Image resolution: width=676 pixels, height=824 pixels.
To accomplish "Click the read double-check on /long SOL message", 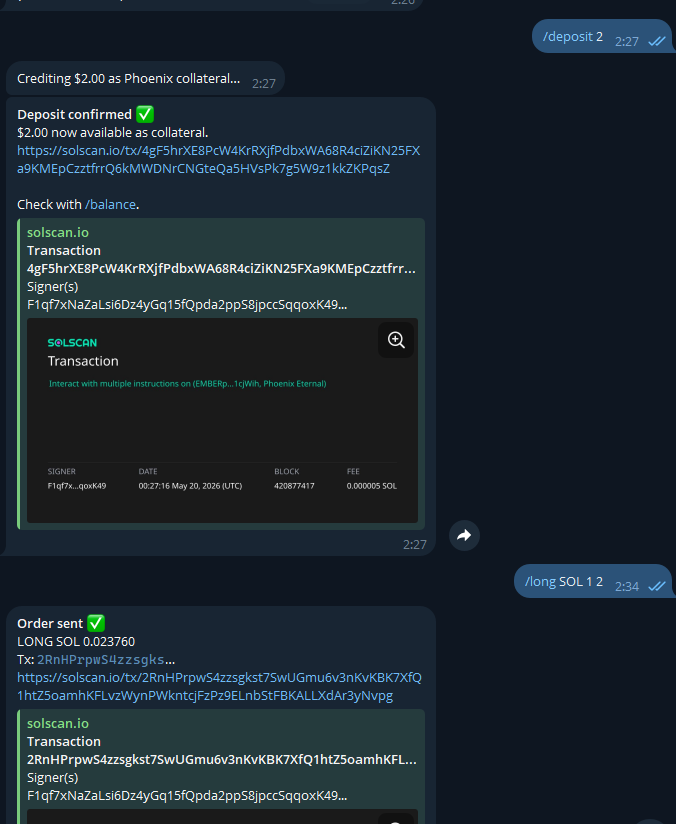I will pos(657,586).
